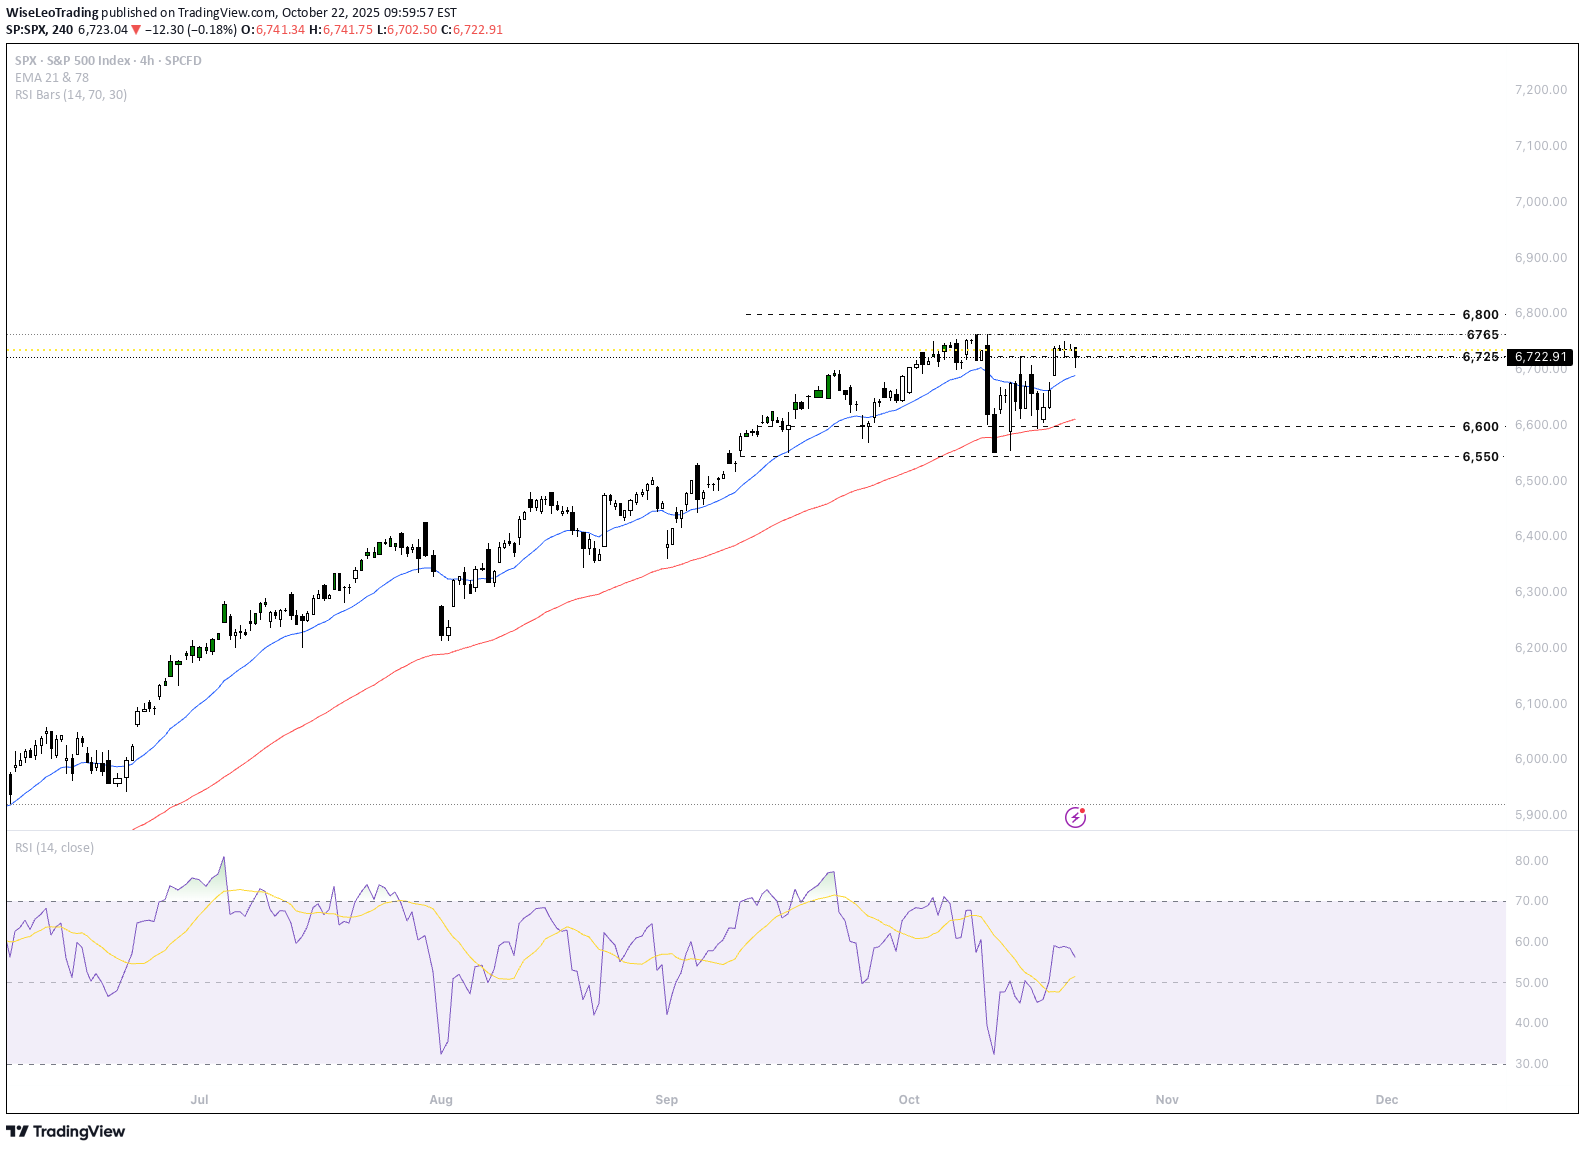The image size is (1585, 1150).
Task: Click the Jul label on time axis
Action: tap(200, 1100)
